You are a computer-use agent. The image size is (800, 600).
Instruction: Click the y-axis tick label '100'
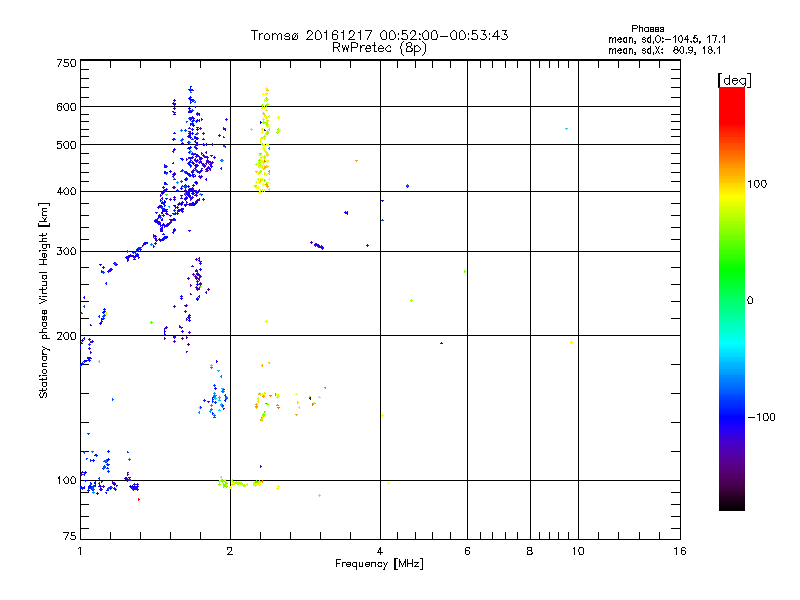(66, 481)
